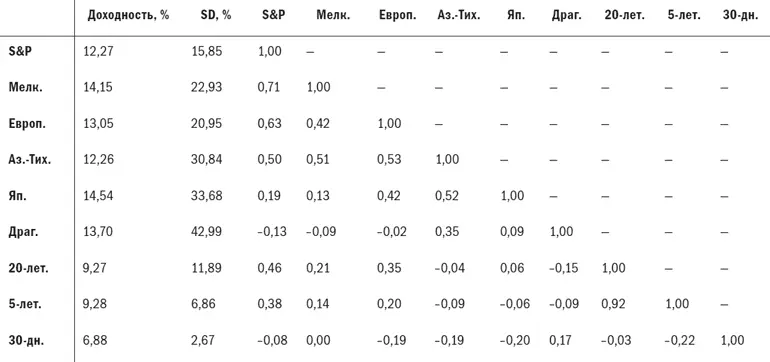770x362 pixels.
Task: Click S&P return value 12,27
Action: (x=98, y=51)
